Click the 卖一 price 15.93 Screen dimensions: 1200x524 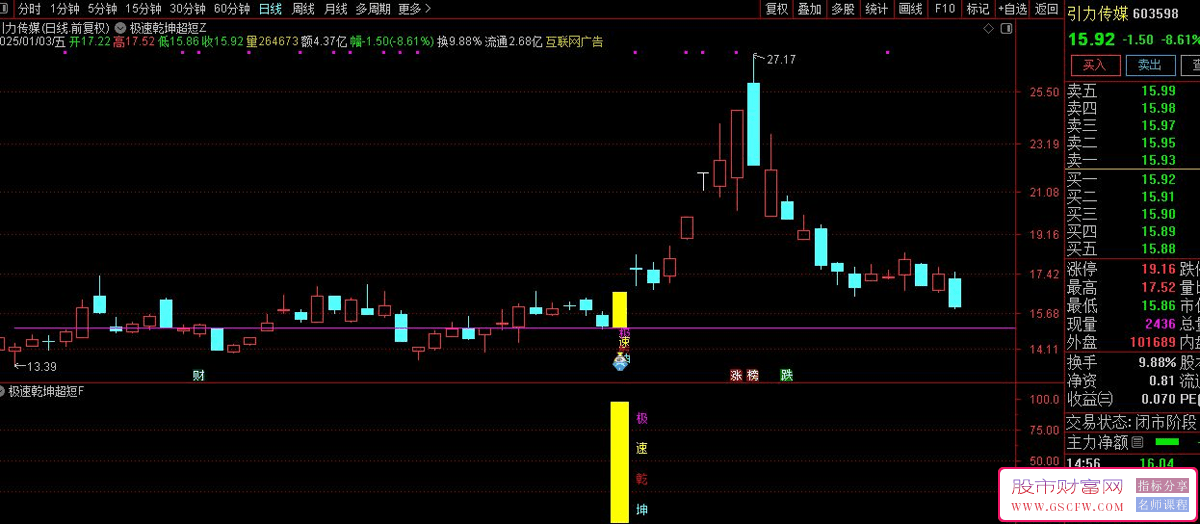1158,160
